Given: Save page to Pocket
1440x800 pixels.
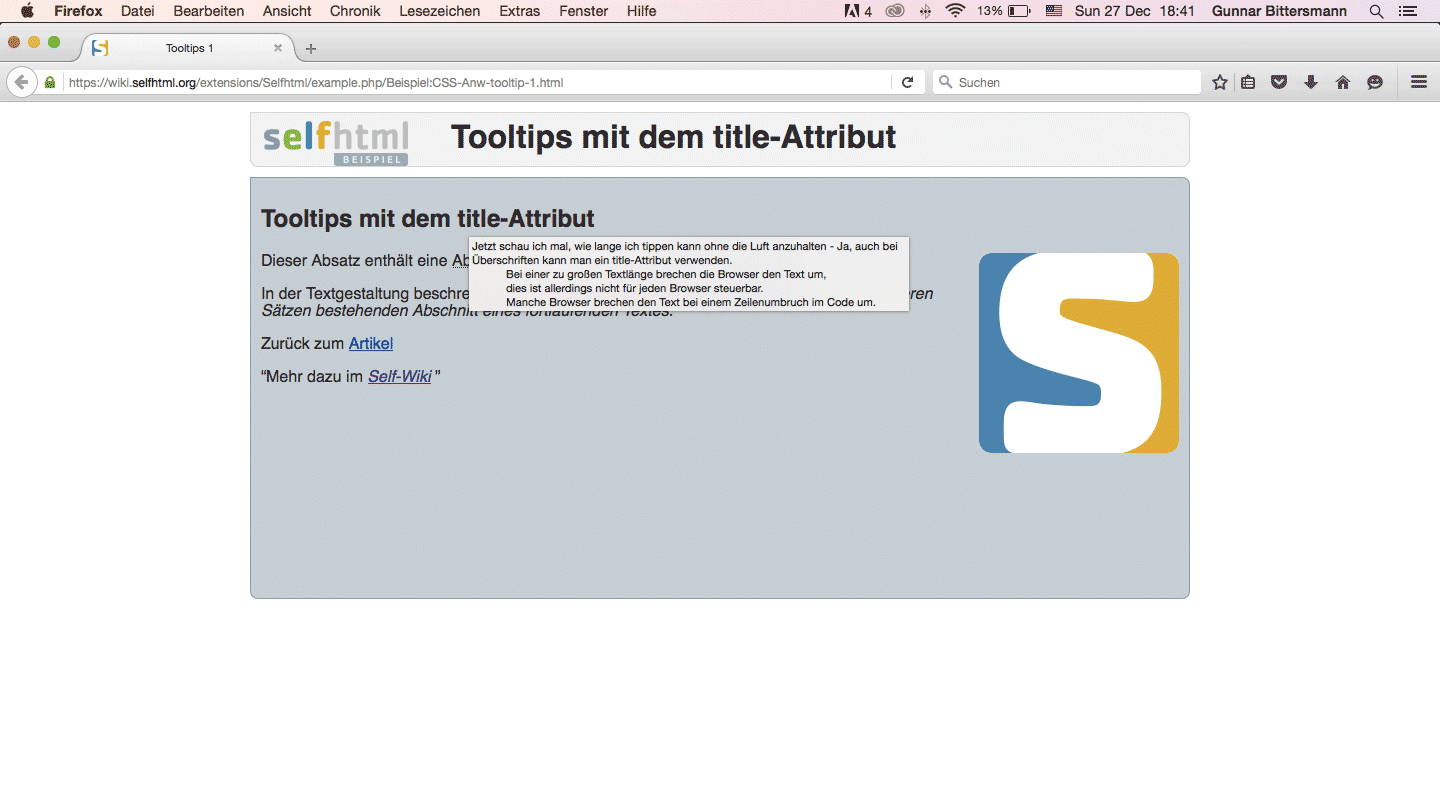Looking at the screenshot, I should (1279, 82).
